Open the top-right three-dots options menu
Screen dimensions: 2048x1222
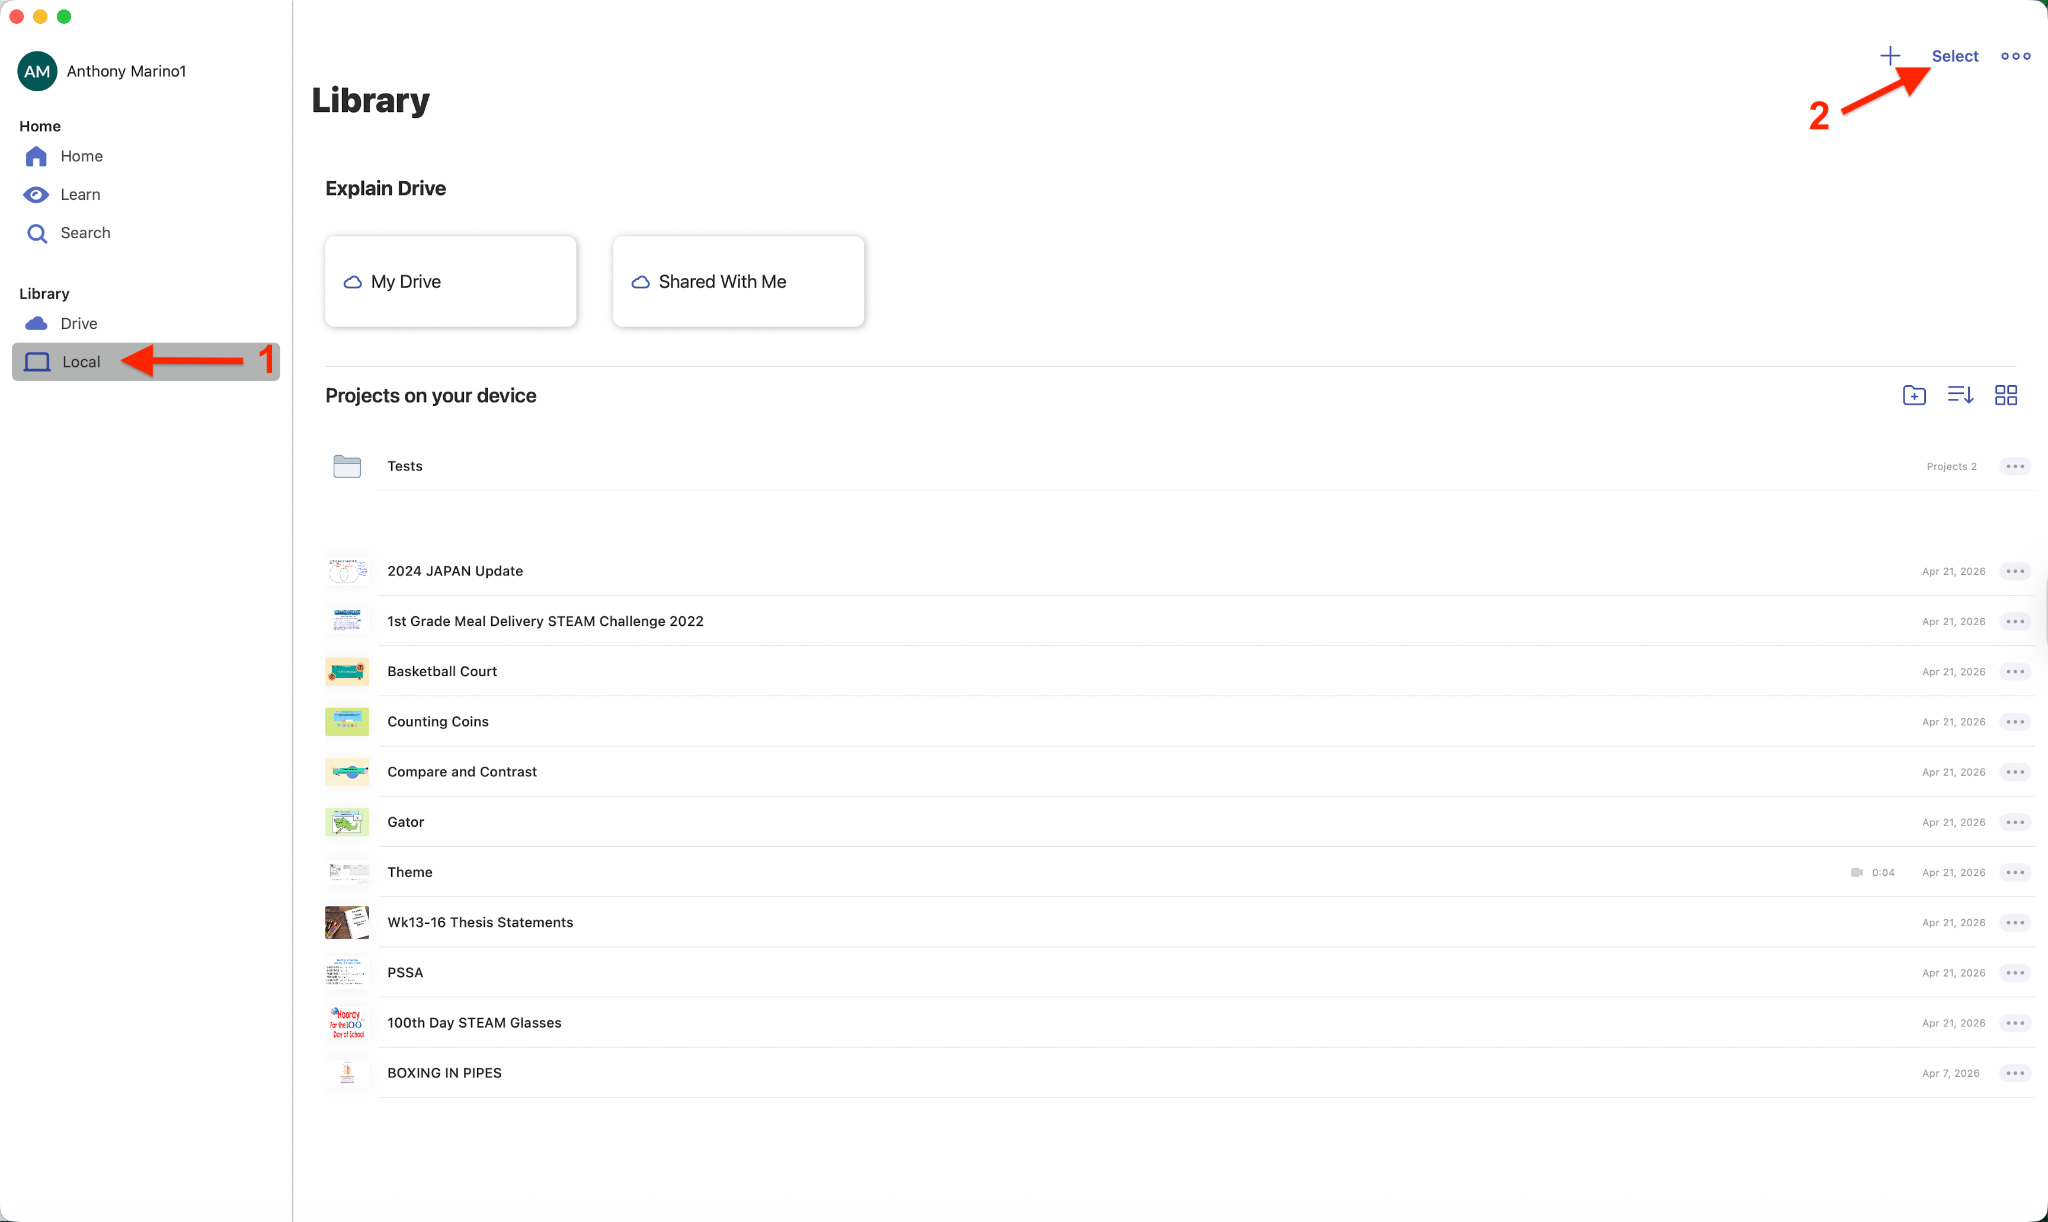coord(2015,56)
